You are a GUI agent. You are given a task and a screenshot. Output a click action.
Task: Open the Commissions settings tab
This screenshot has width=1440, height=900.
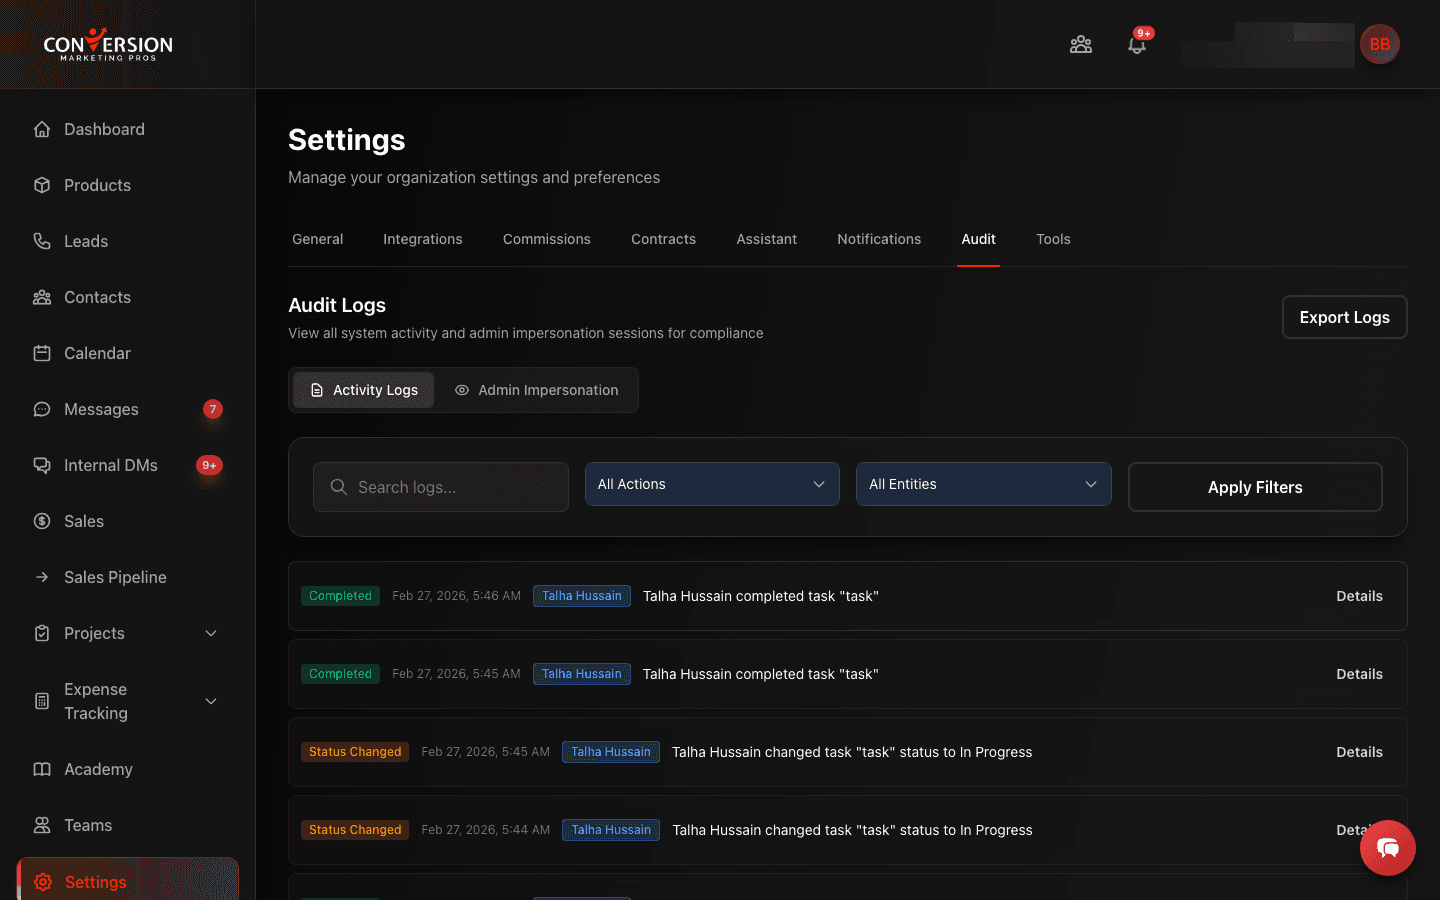pyautogui.click(x=546, y=239)
